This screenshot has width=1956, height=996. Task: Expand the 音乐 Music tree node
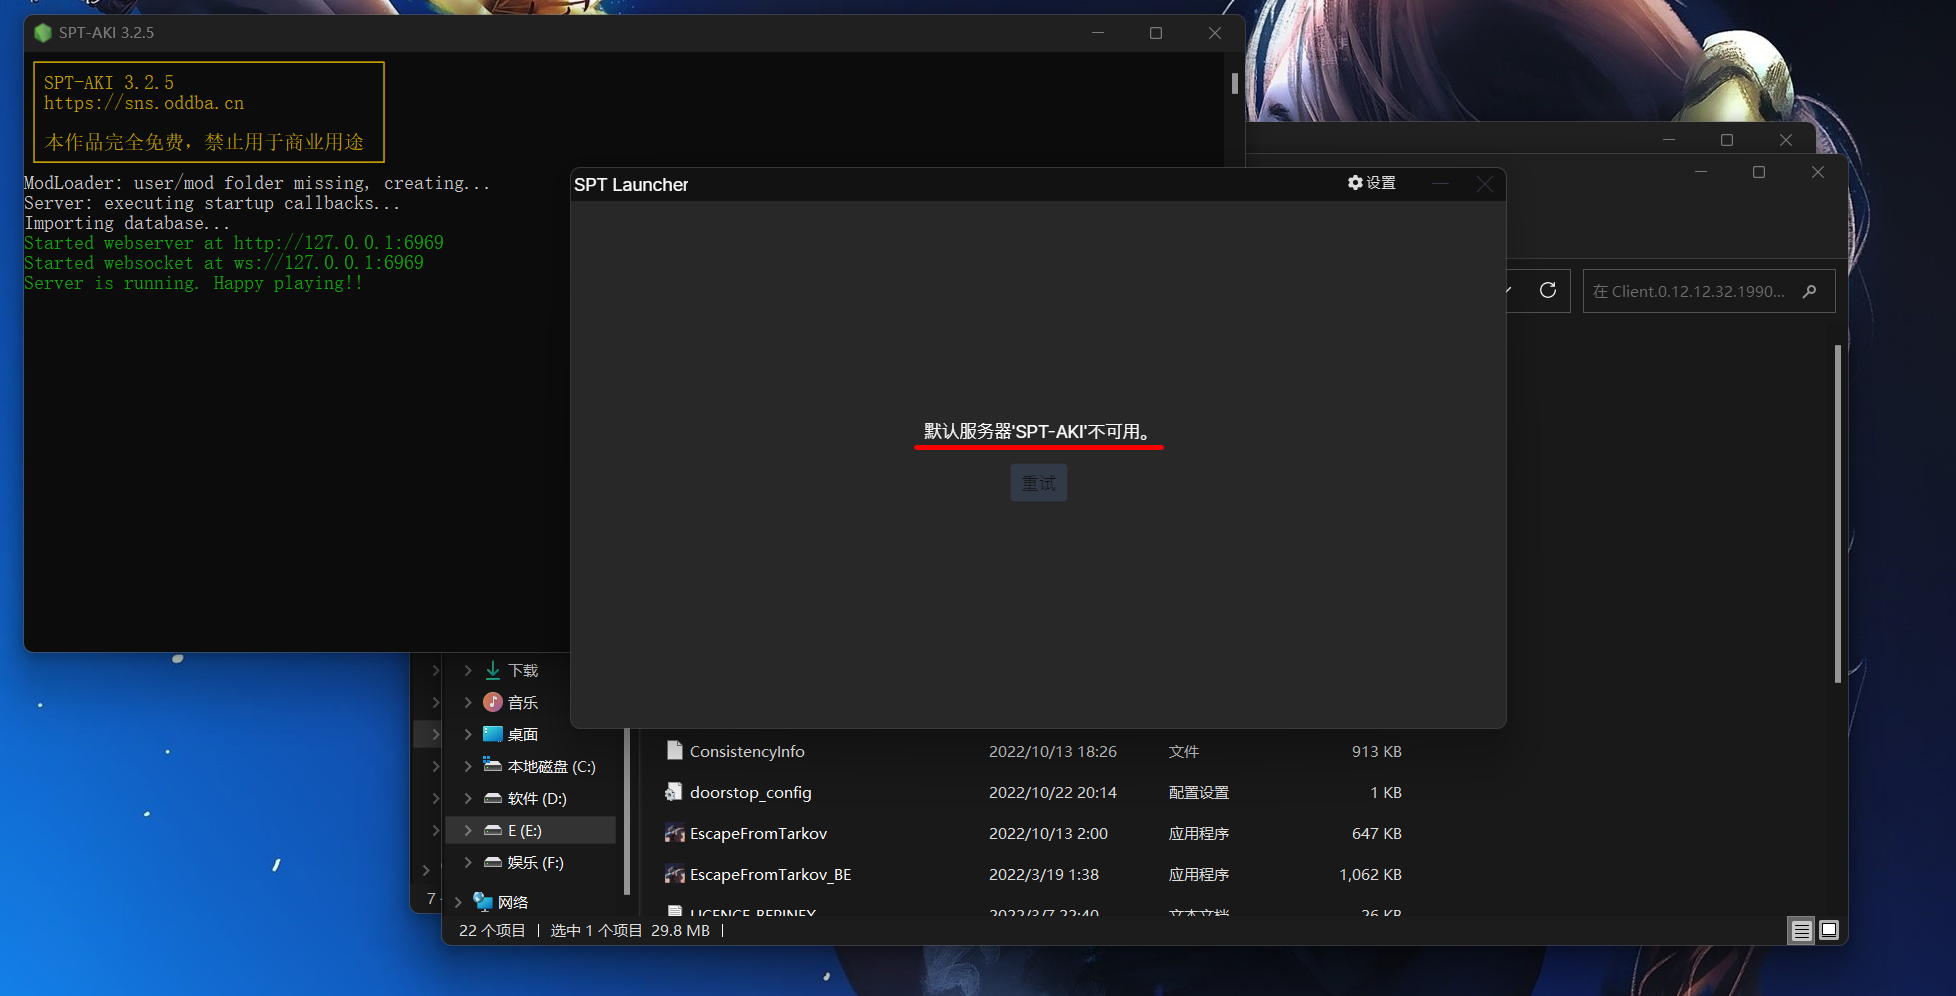point(468,702)
